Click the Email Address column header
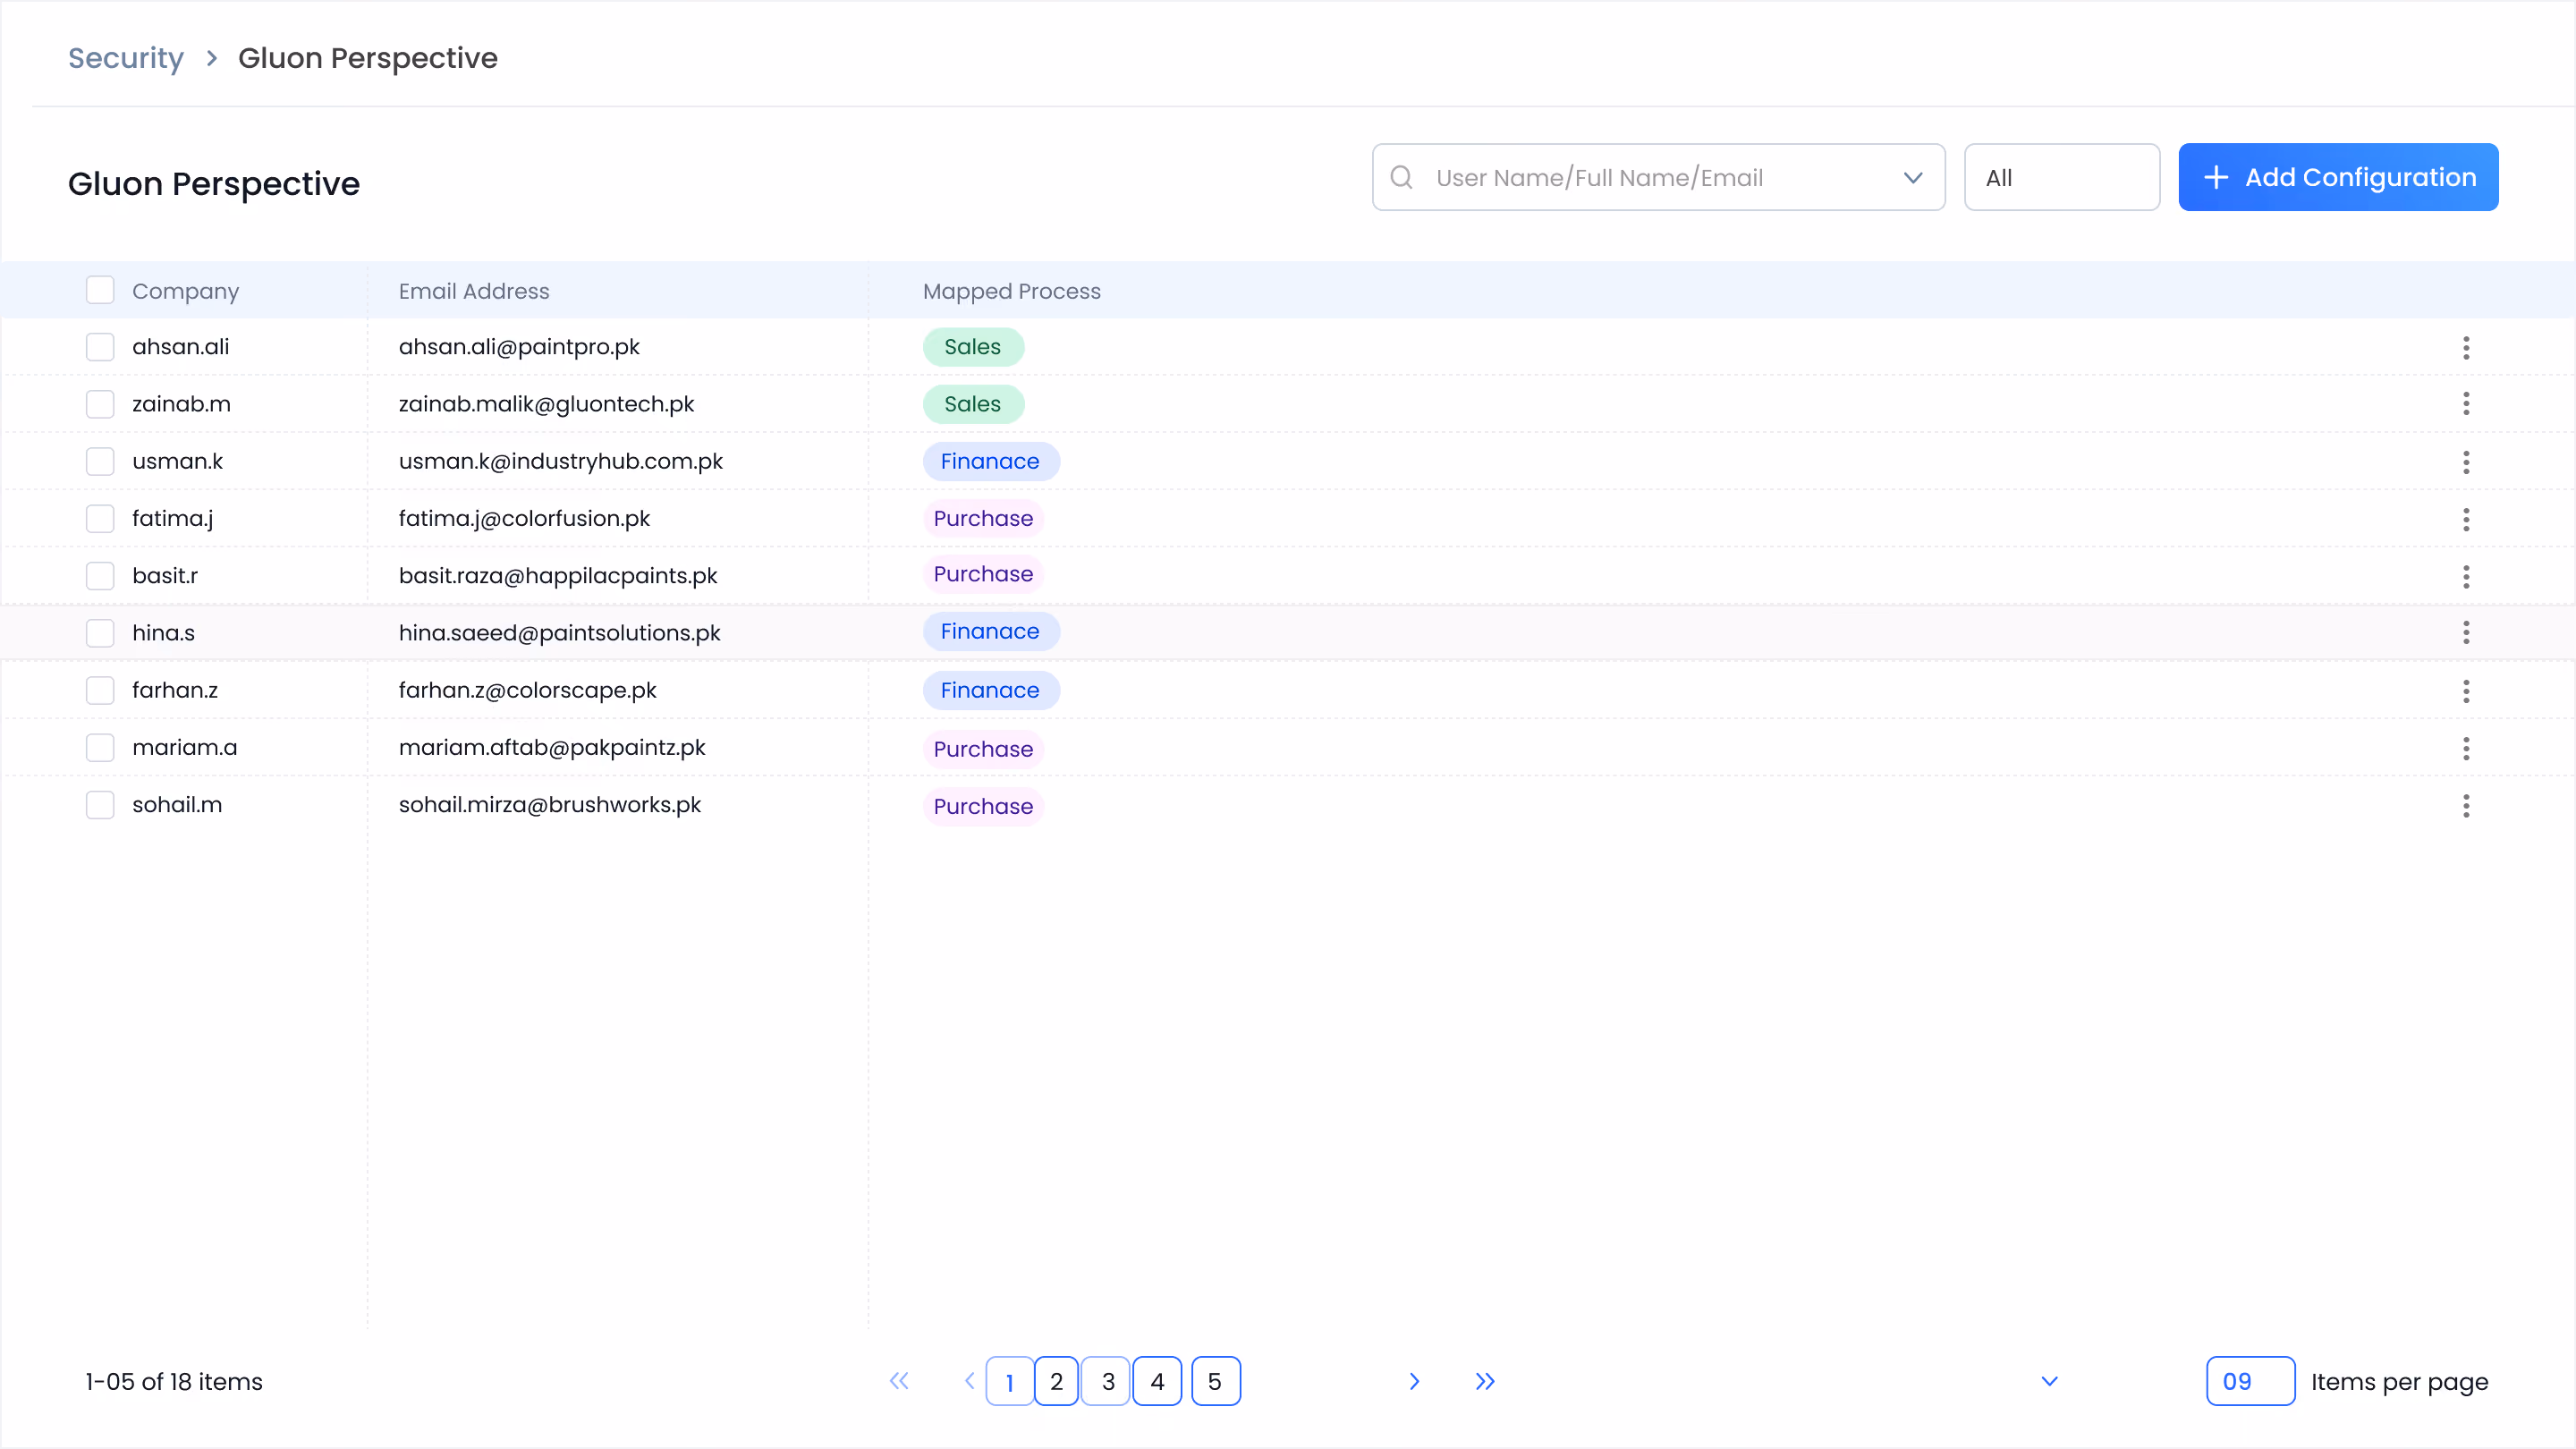The width and height of the screenshot is (2576, 1449). pos(474,291)
